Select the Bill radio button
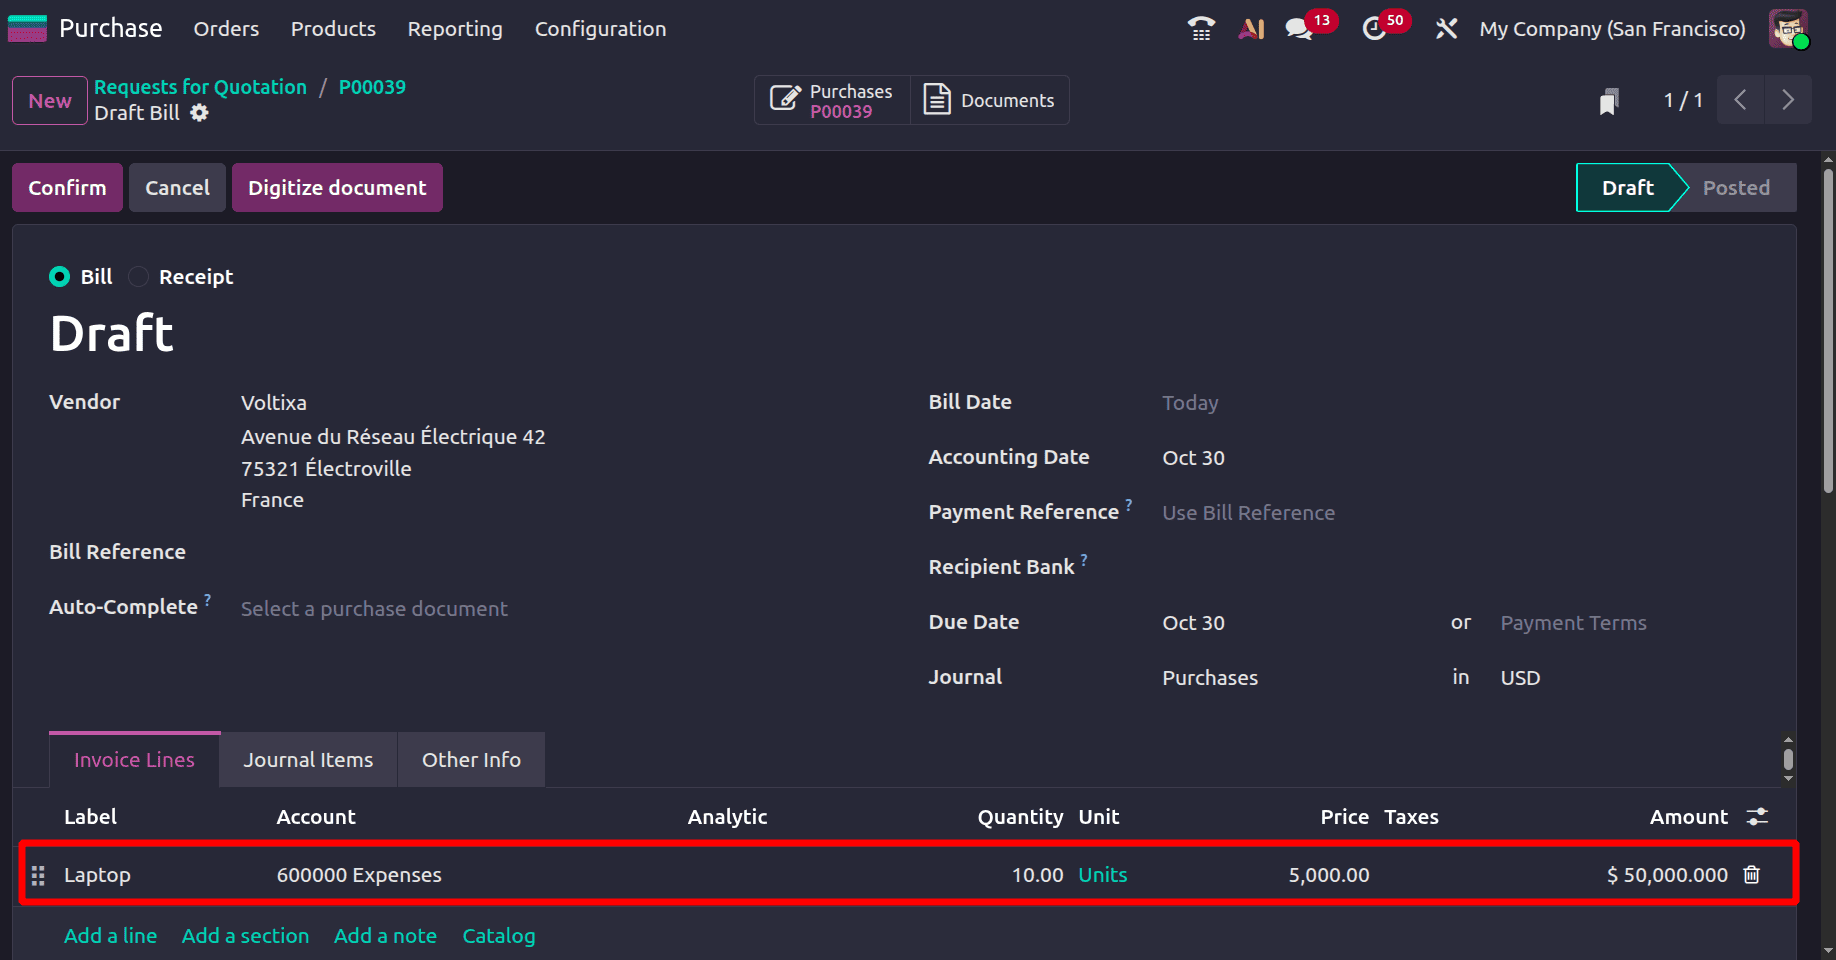Screen dimensions: 1836x960 tap(59, 277)
